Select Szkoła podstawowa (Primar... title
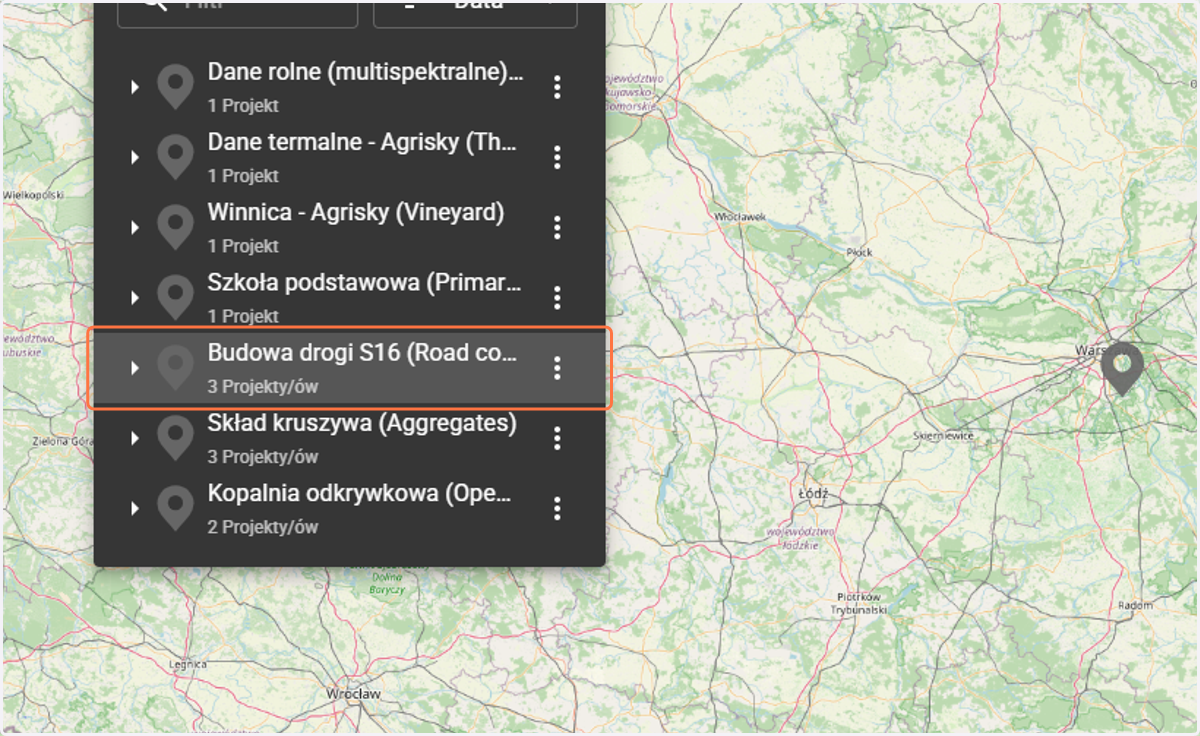Viewport: 1200px width, 736px height. point(365,282)
